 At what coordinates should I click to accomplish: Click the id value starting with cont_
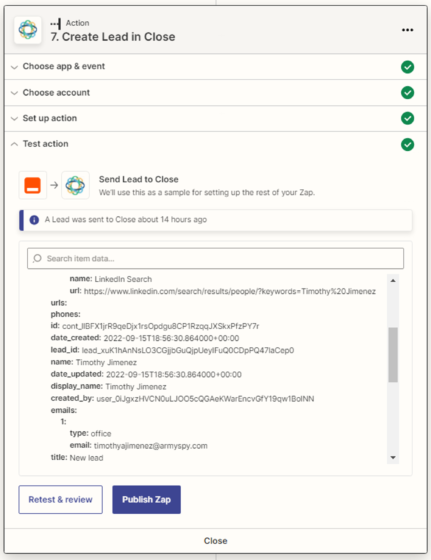(x=161, y=326)
